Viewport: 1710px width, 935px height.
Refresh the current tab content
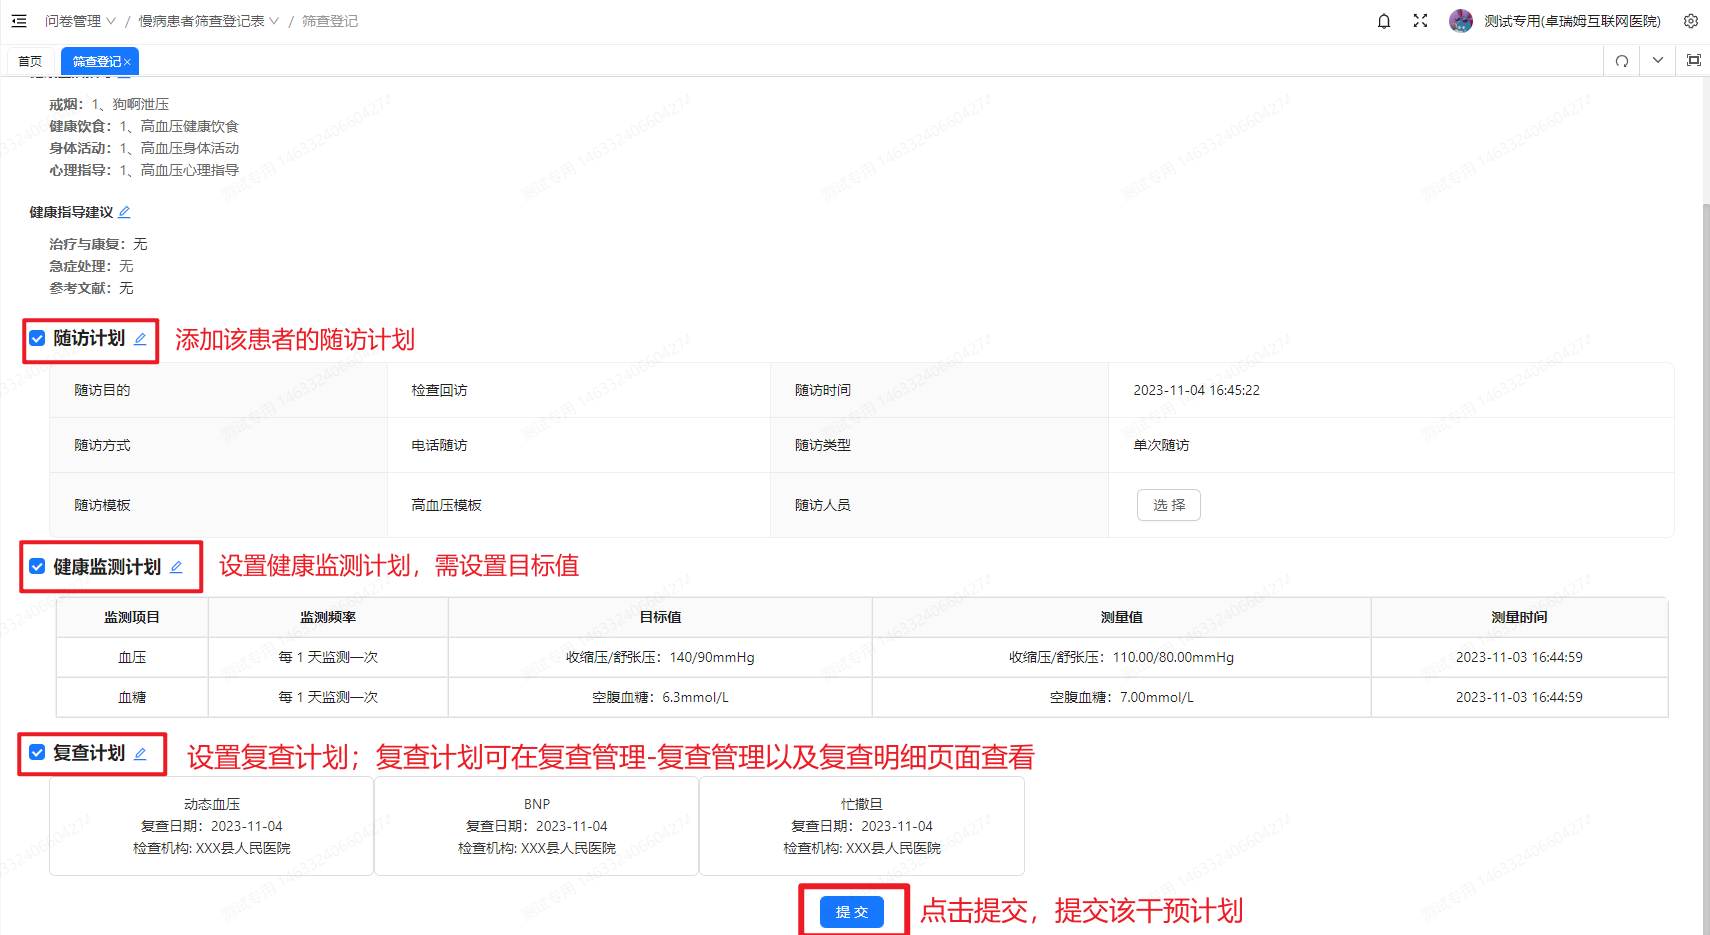coord(1620,60)
